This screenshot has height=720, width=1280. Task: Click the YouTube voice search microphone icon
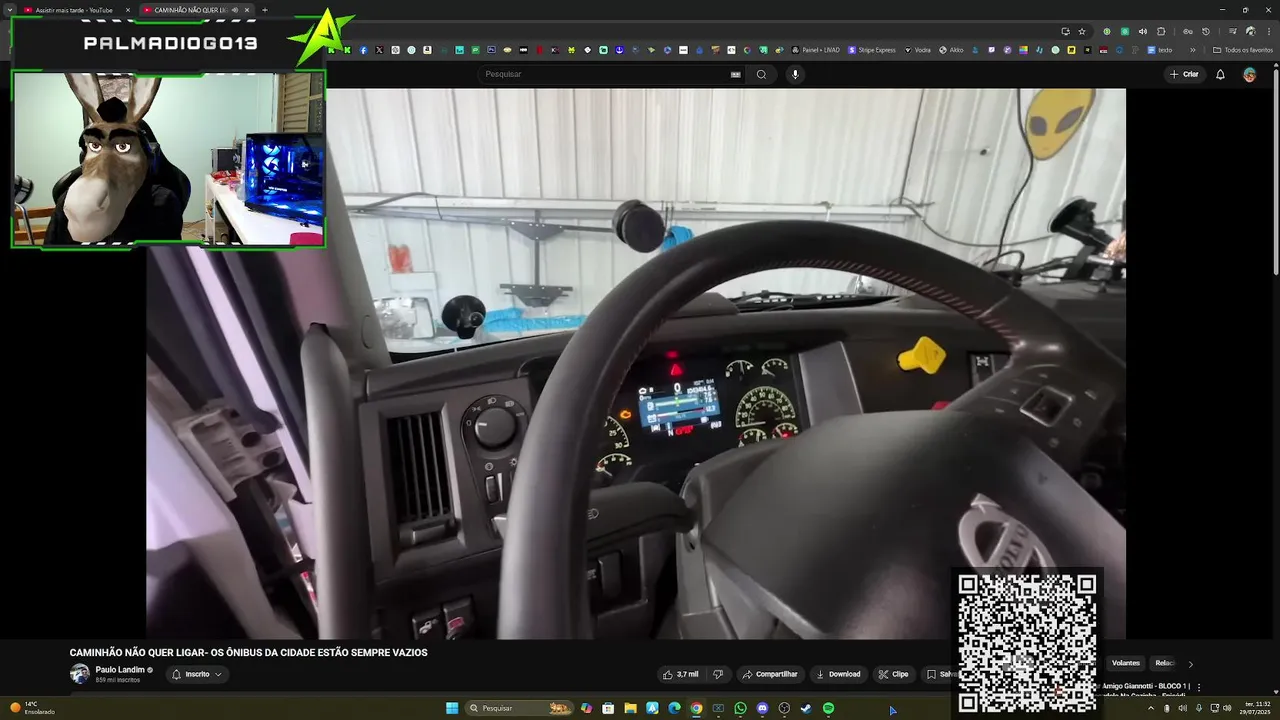(x=795, y=74)
